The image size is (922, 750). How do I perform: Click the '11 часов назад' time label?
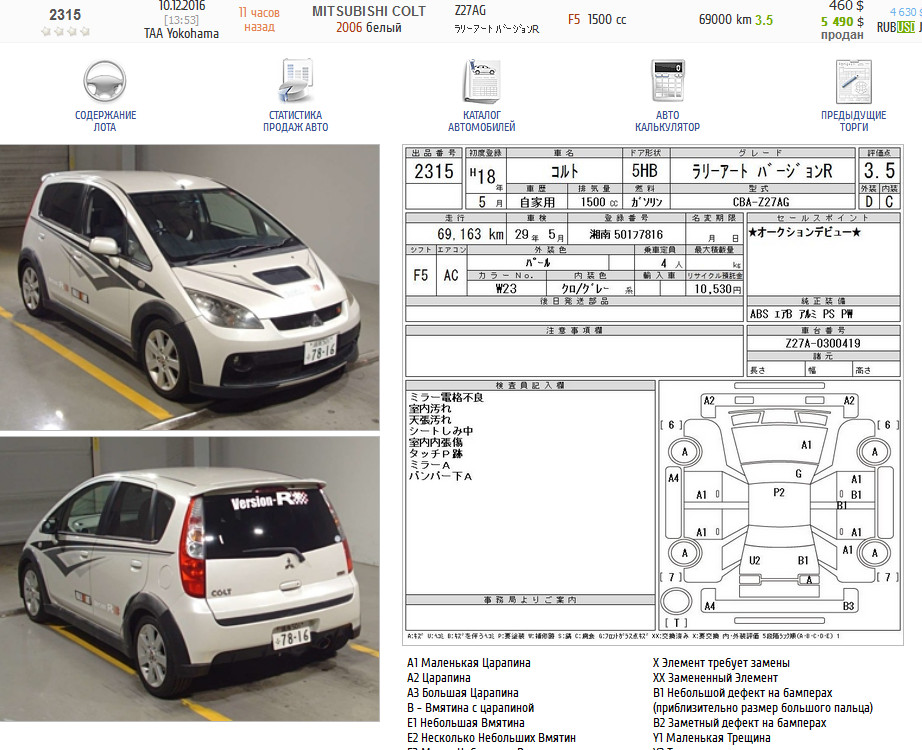click(259, 20)
